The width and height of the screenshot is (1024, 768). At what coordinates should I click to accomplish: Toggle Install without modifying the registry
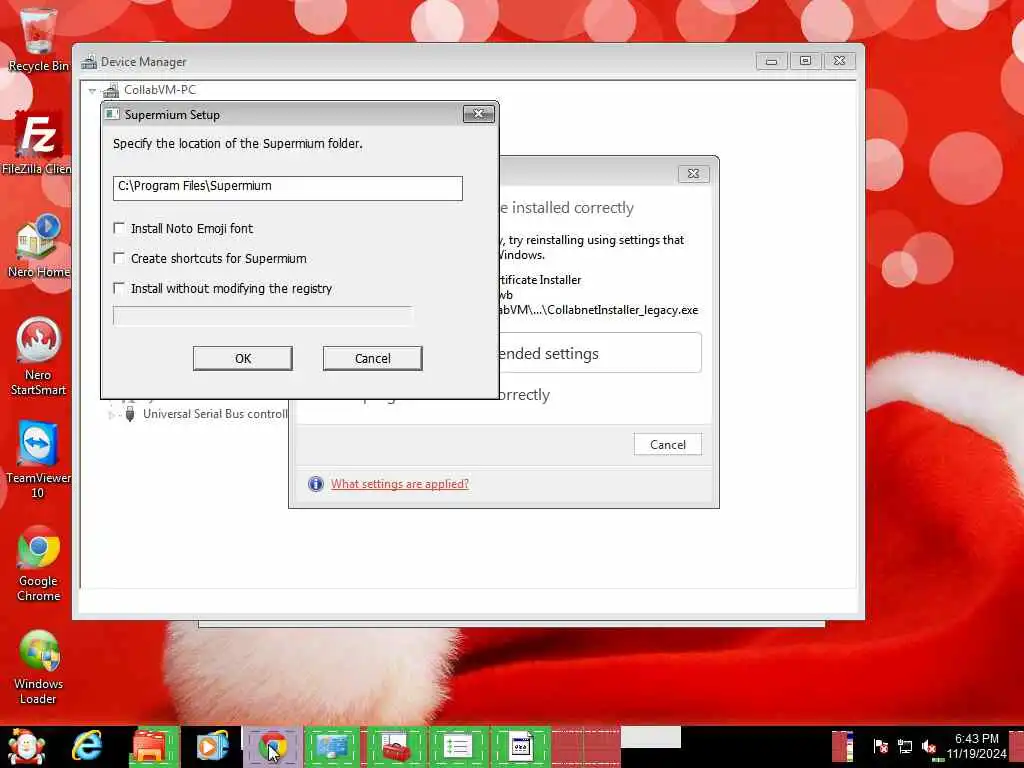point(119,288)
